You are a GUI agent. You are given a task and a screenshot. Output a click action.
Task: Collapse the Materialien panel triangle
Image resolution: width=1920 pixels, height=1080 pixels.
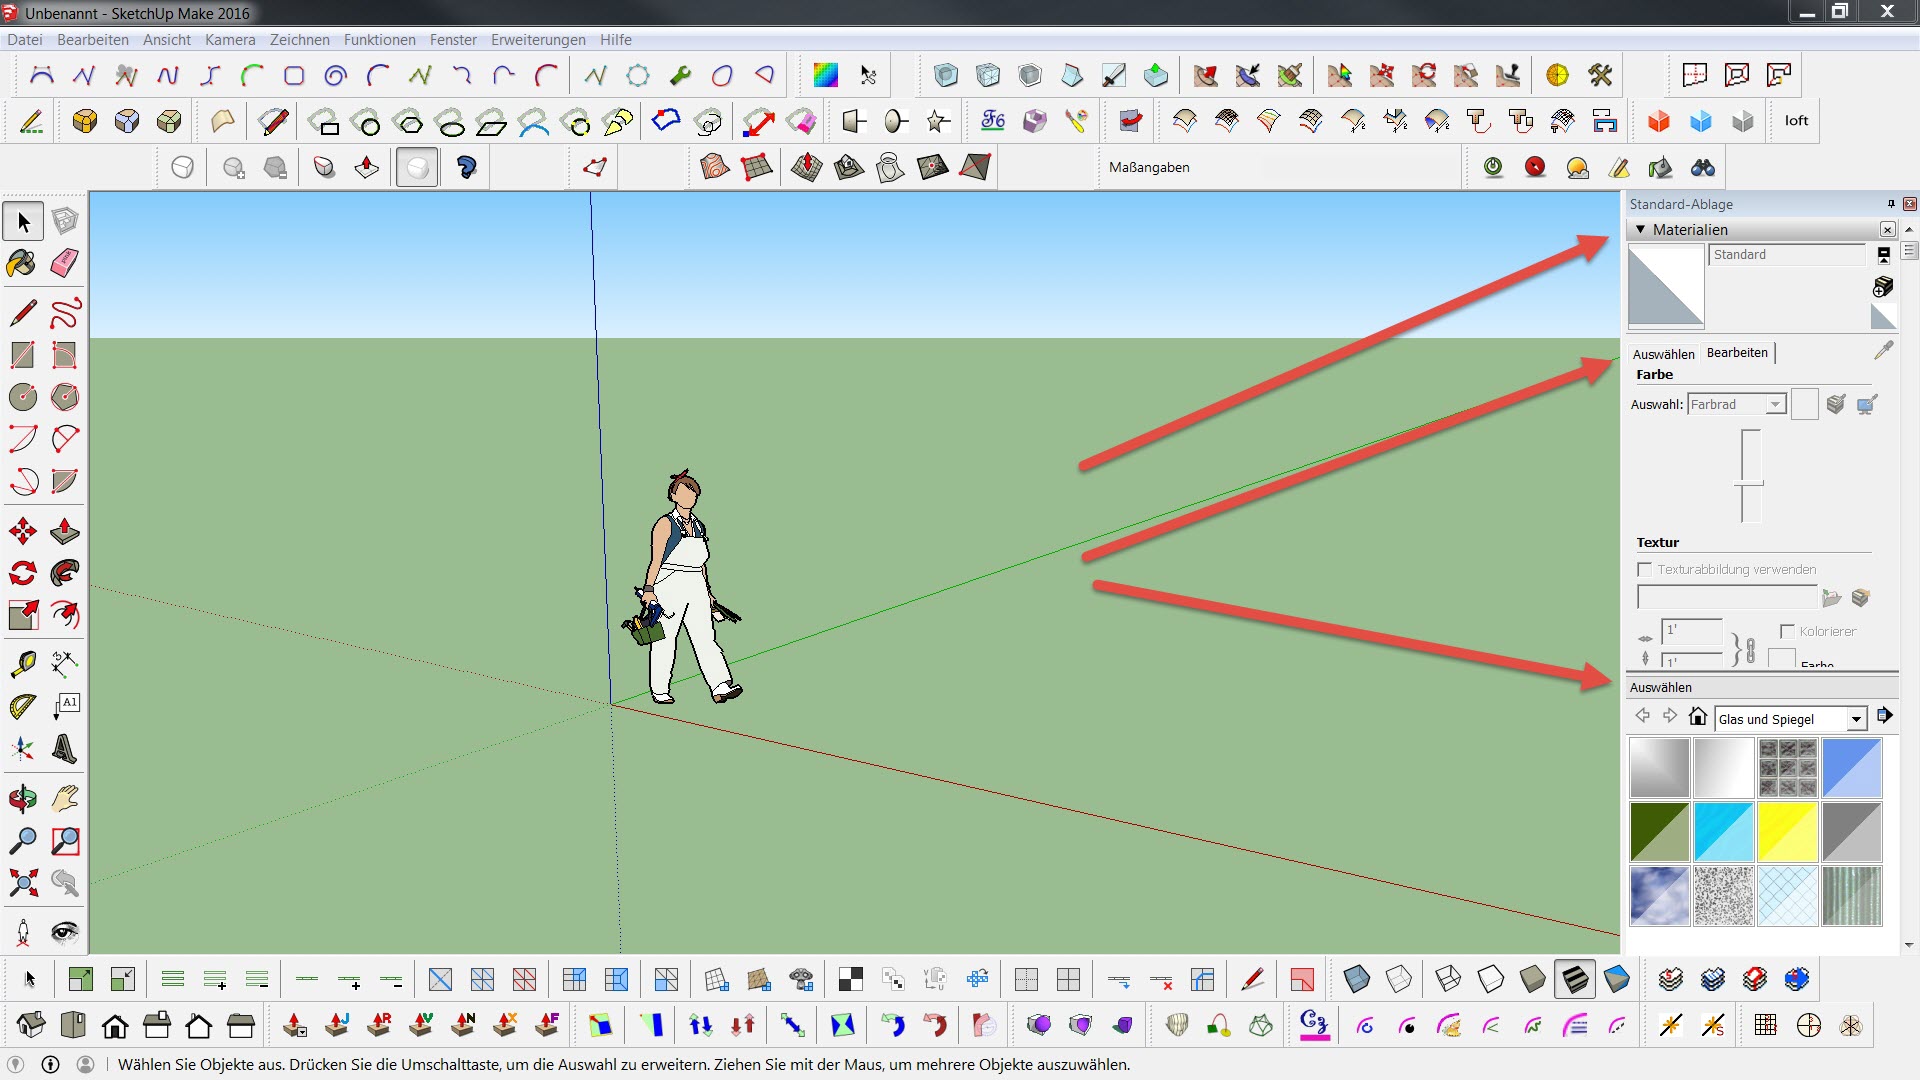point(1640,229)
